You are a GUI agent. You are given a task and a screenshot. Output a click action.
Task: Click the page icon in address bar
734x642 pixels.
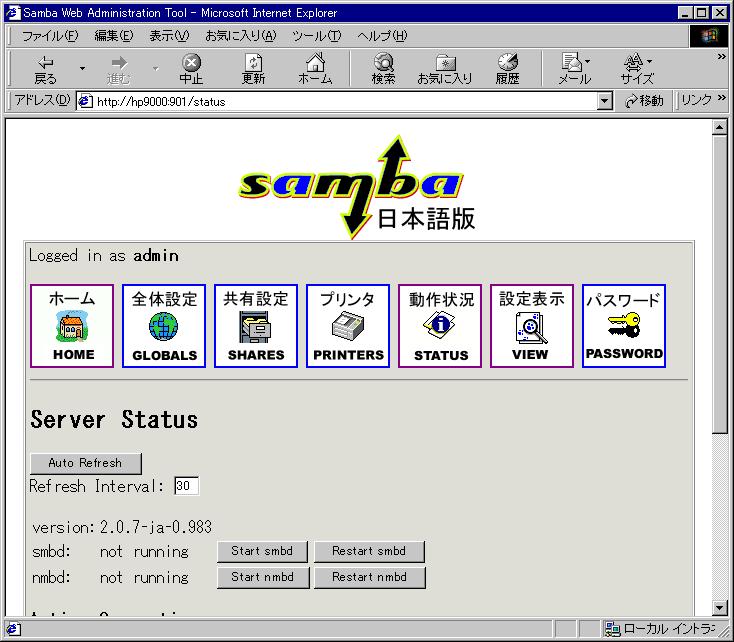85,101
